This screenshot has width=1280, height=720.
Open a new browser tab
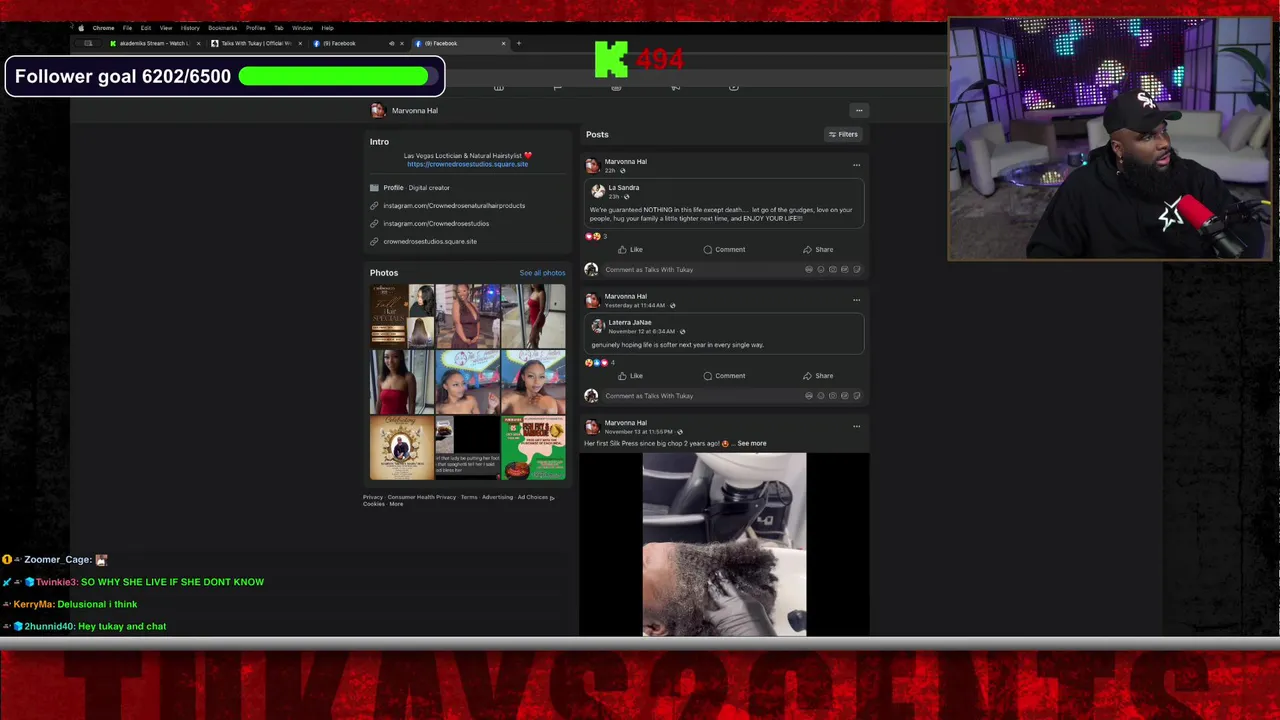click(x=519, y=43)
